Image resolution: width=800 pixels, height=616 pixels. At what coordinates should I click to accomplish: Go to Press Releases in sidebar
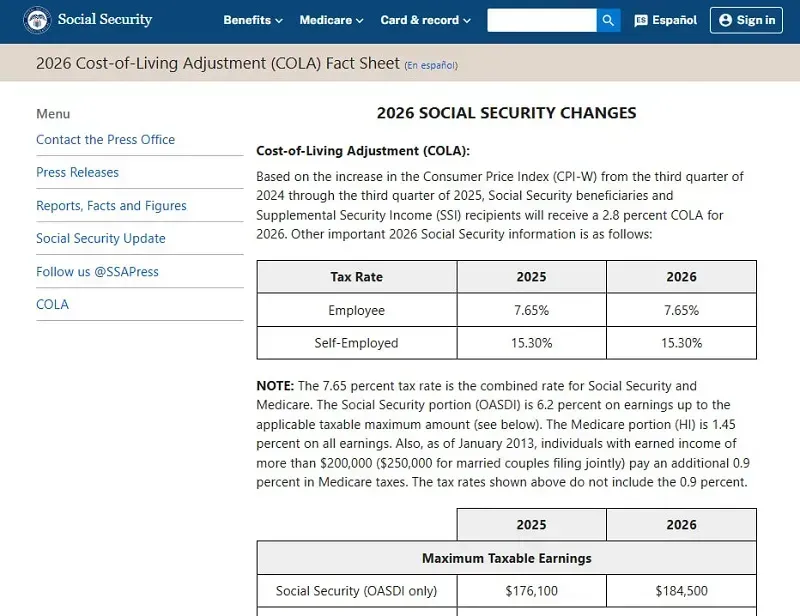tap(77, 173)
